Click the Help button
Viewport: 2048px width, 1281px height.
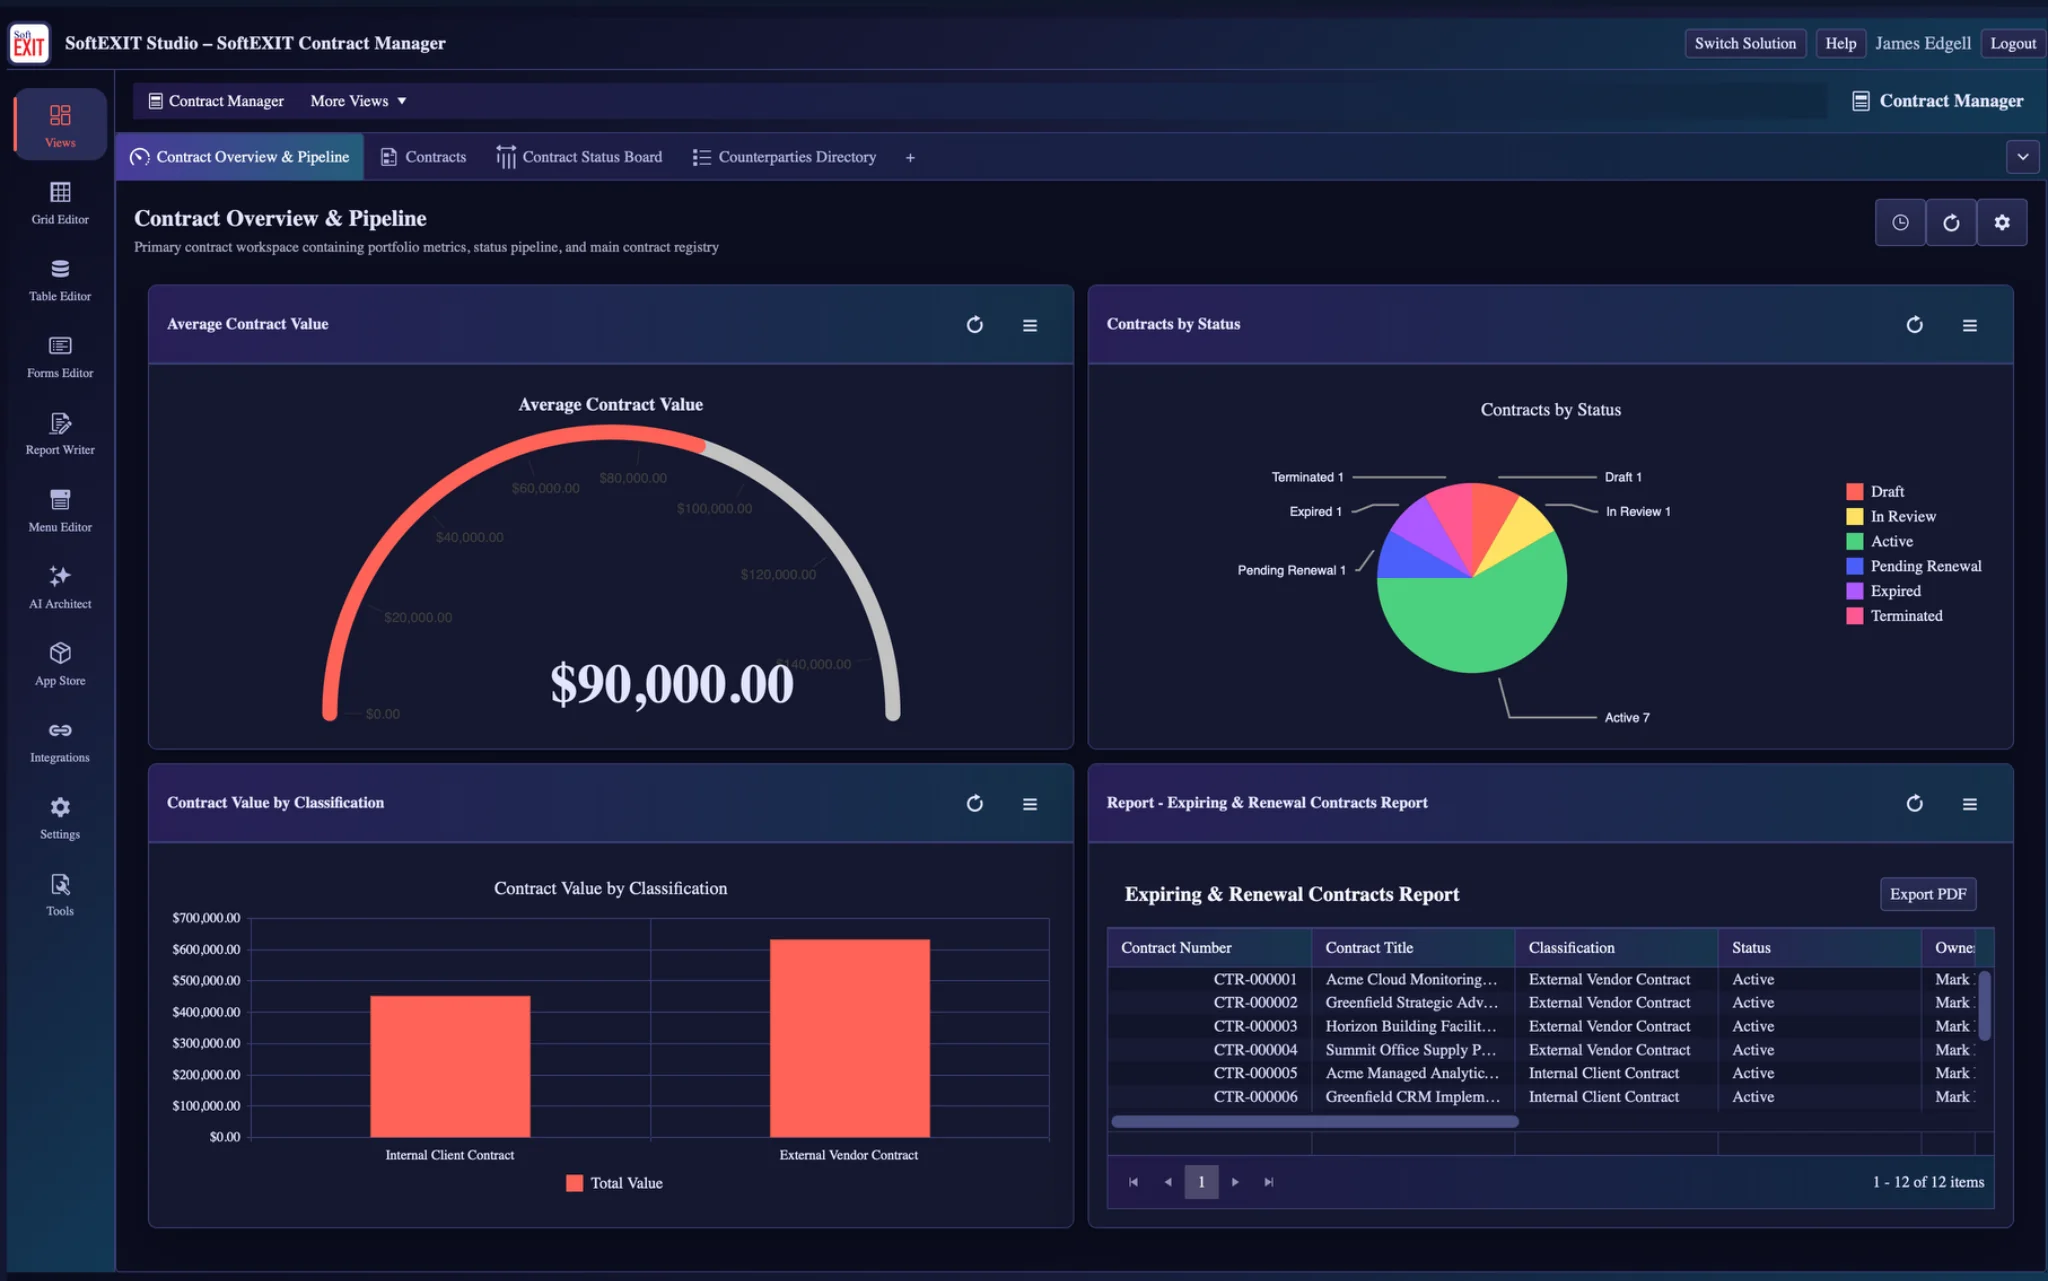point(1840,43)
